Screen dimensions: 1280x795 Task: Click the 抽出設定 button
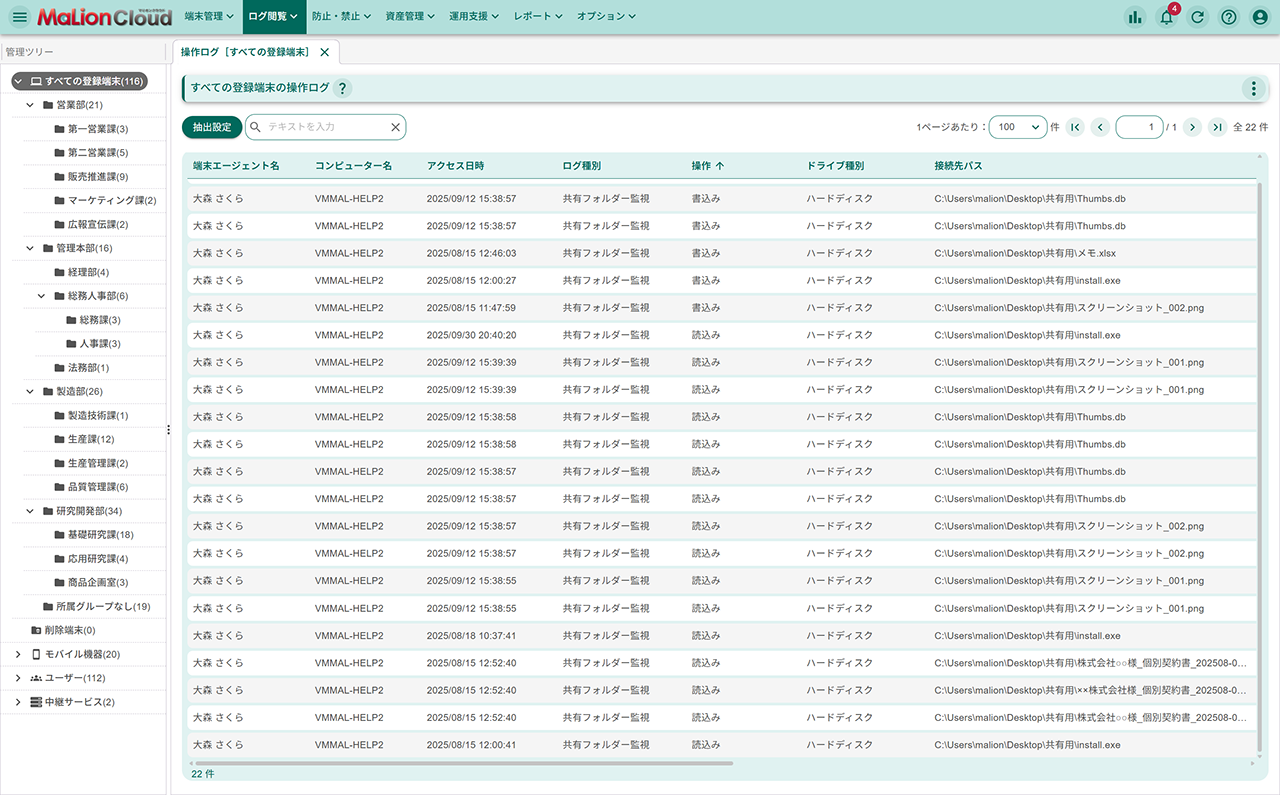(212, 127)
